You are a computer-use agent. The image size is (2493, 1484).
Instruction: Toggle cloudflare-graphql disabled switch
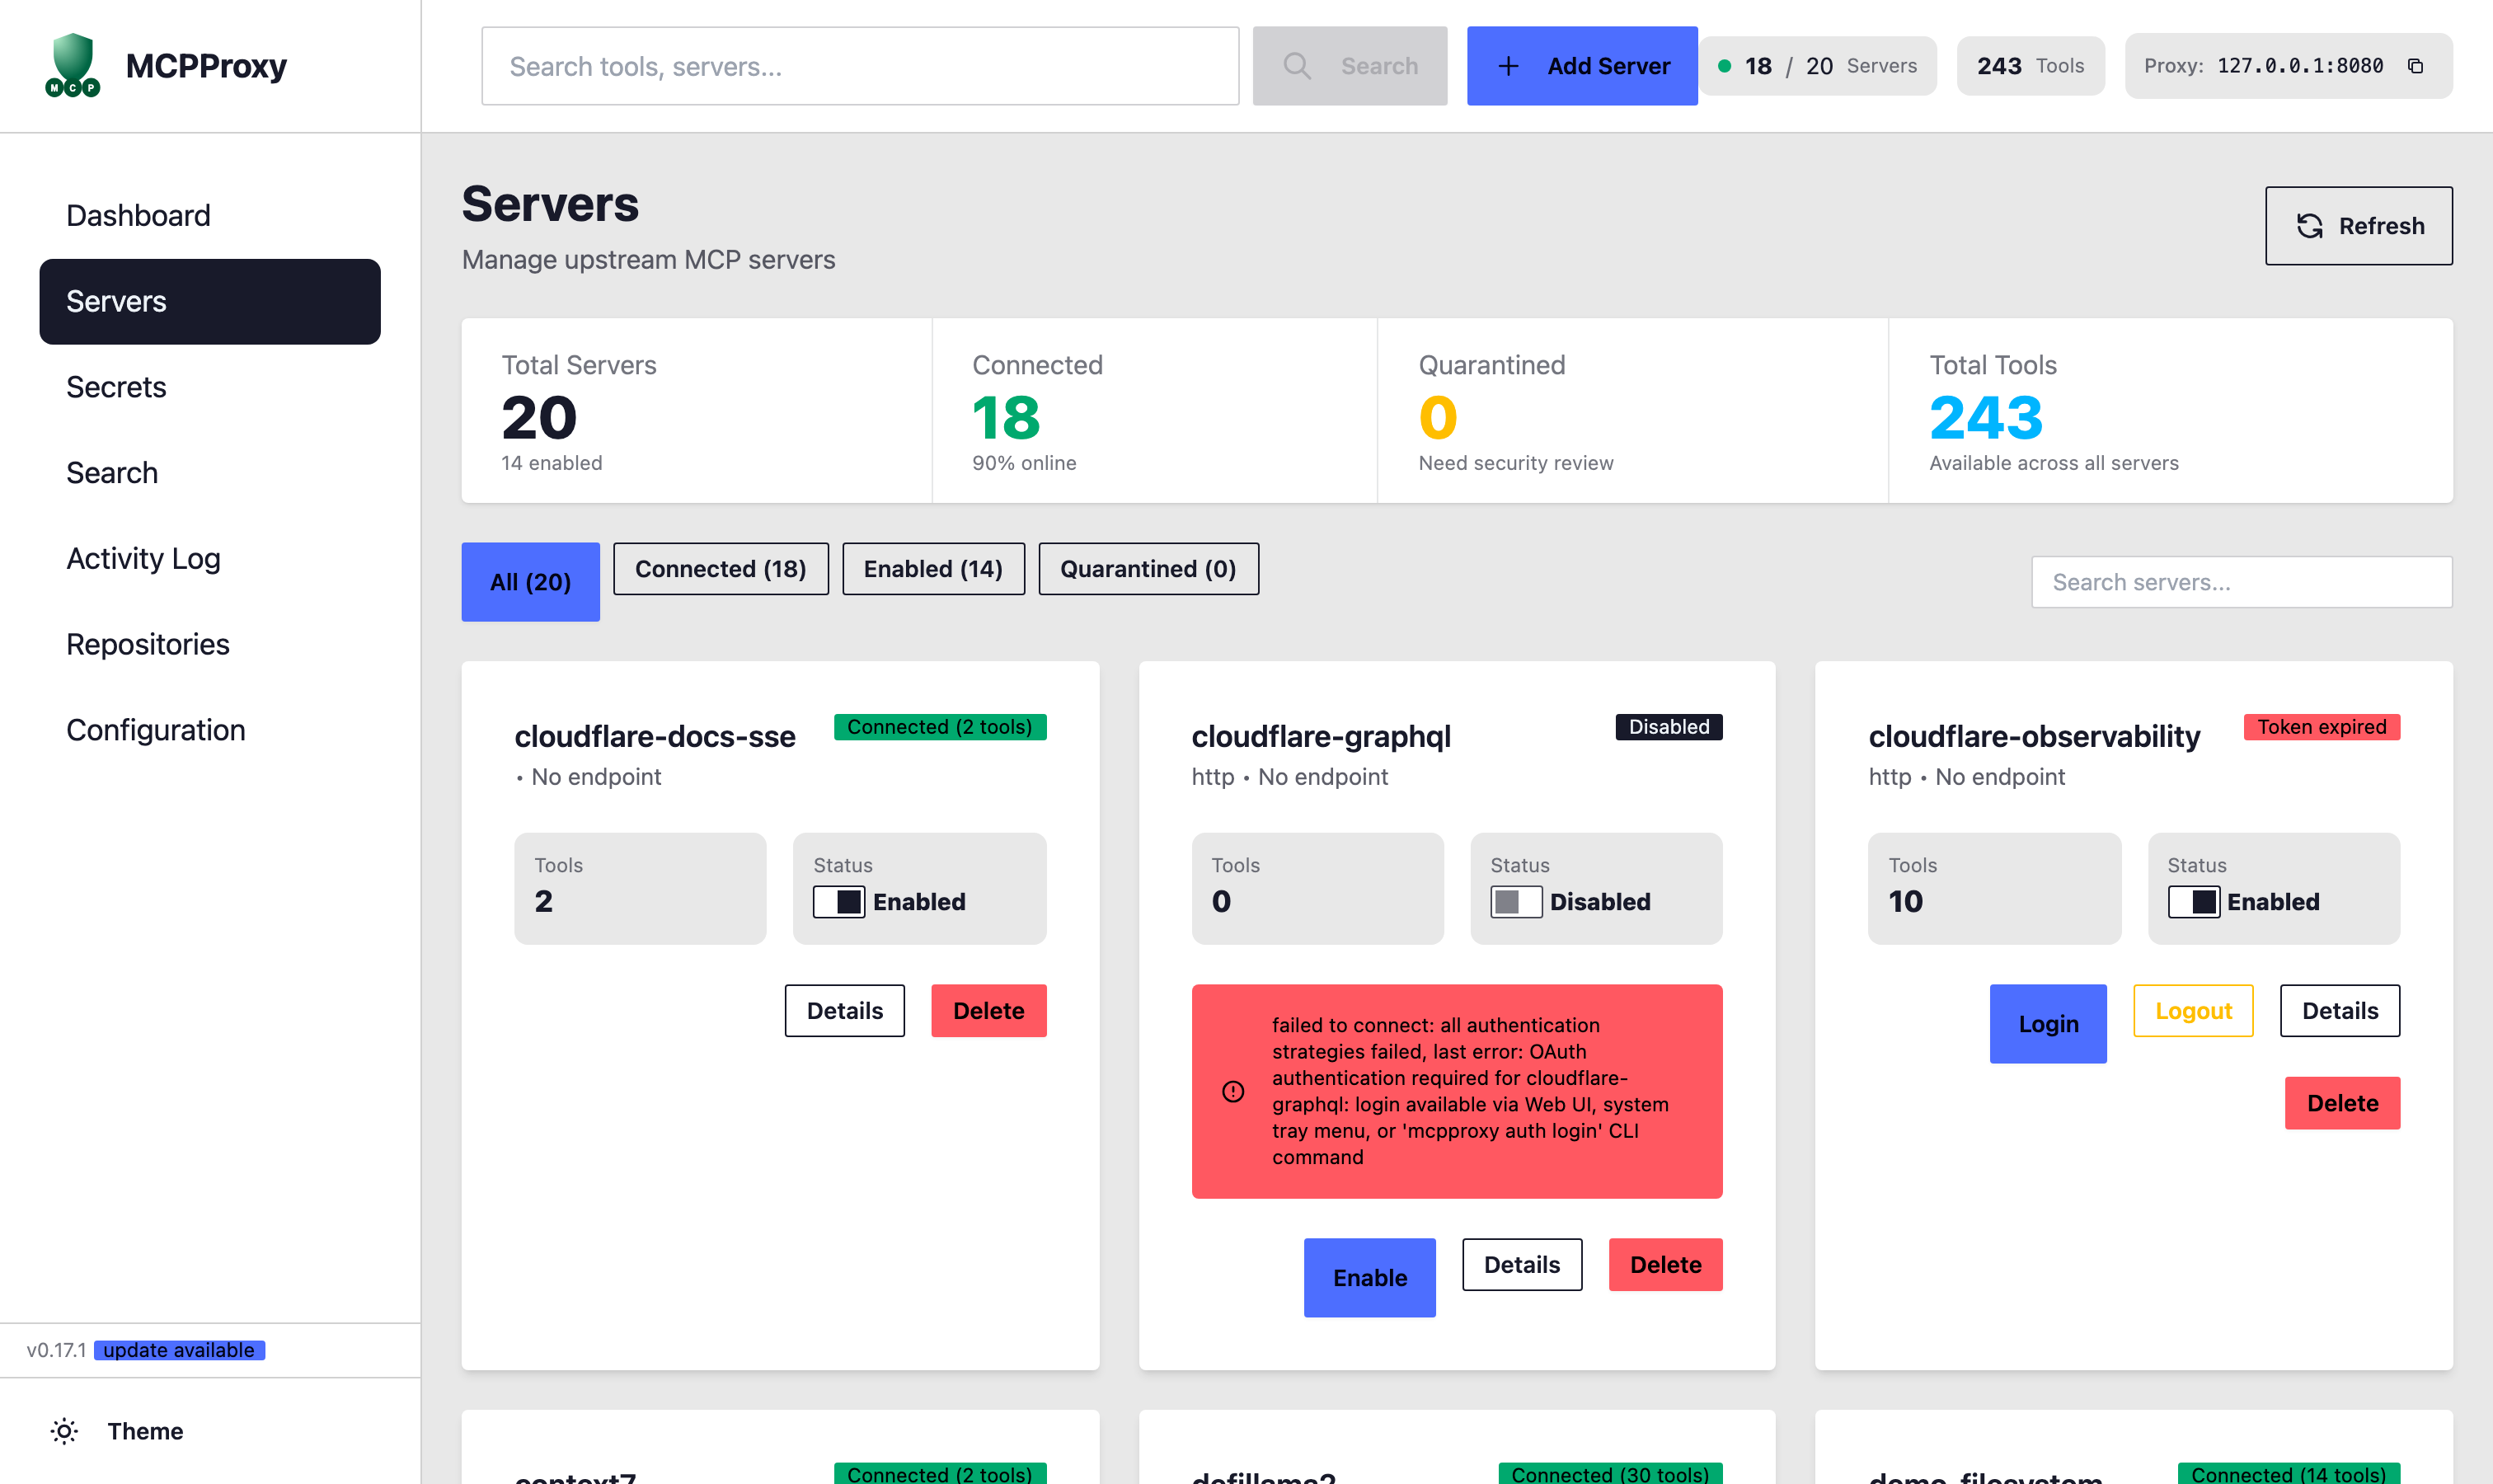click(x=1515, y=902)
